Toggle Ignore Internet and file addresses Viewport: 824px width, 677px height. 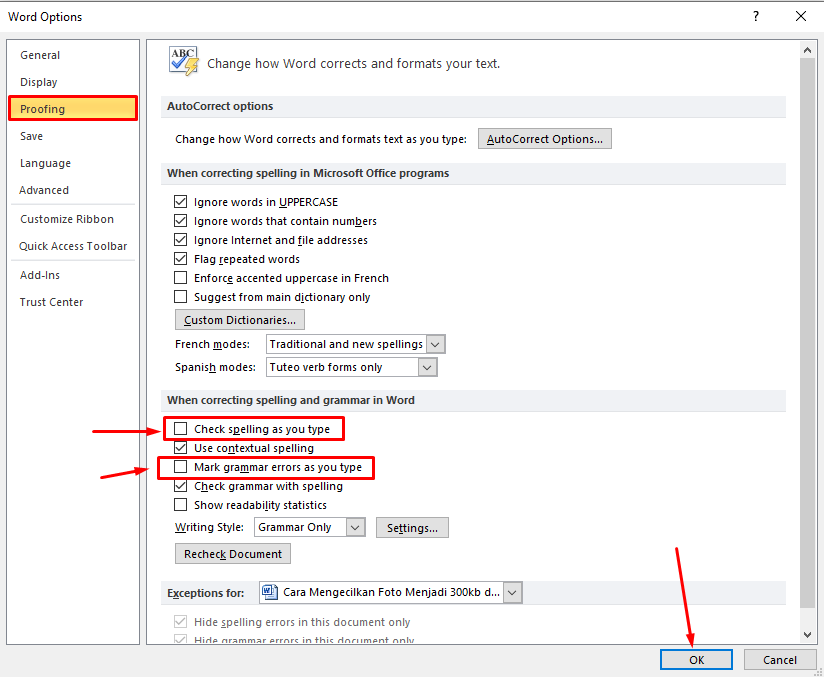180,240
